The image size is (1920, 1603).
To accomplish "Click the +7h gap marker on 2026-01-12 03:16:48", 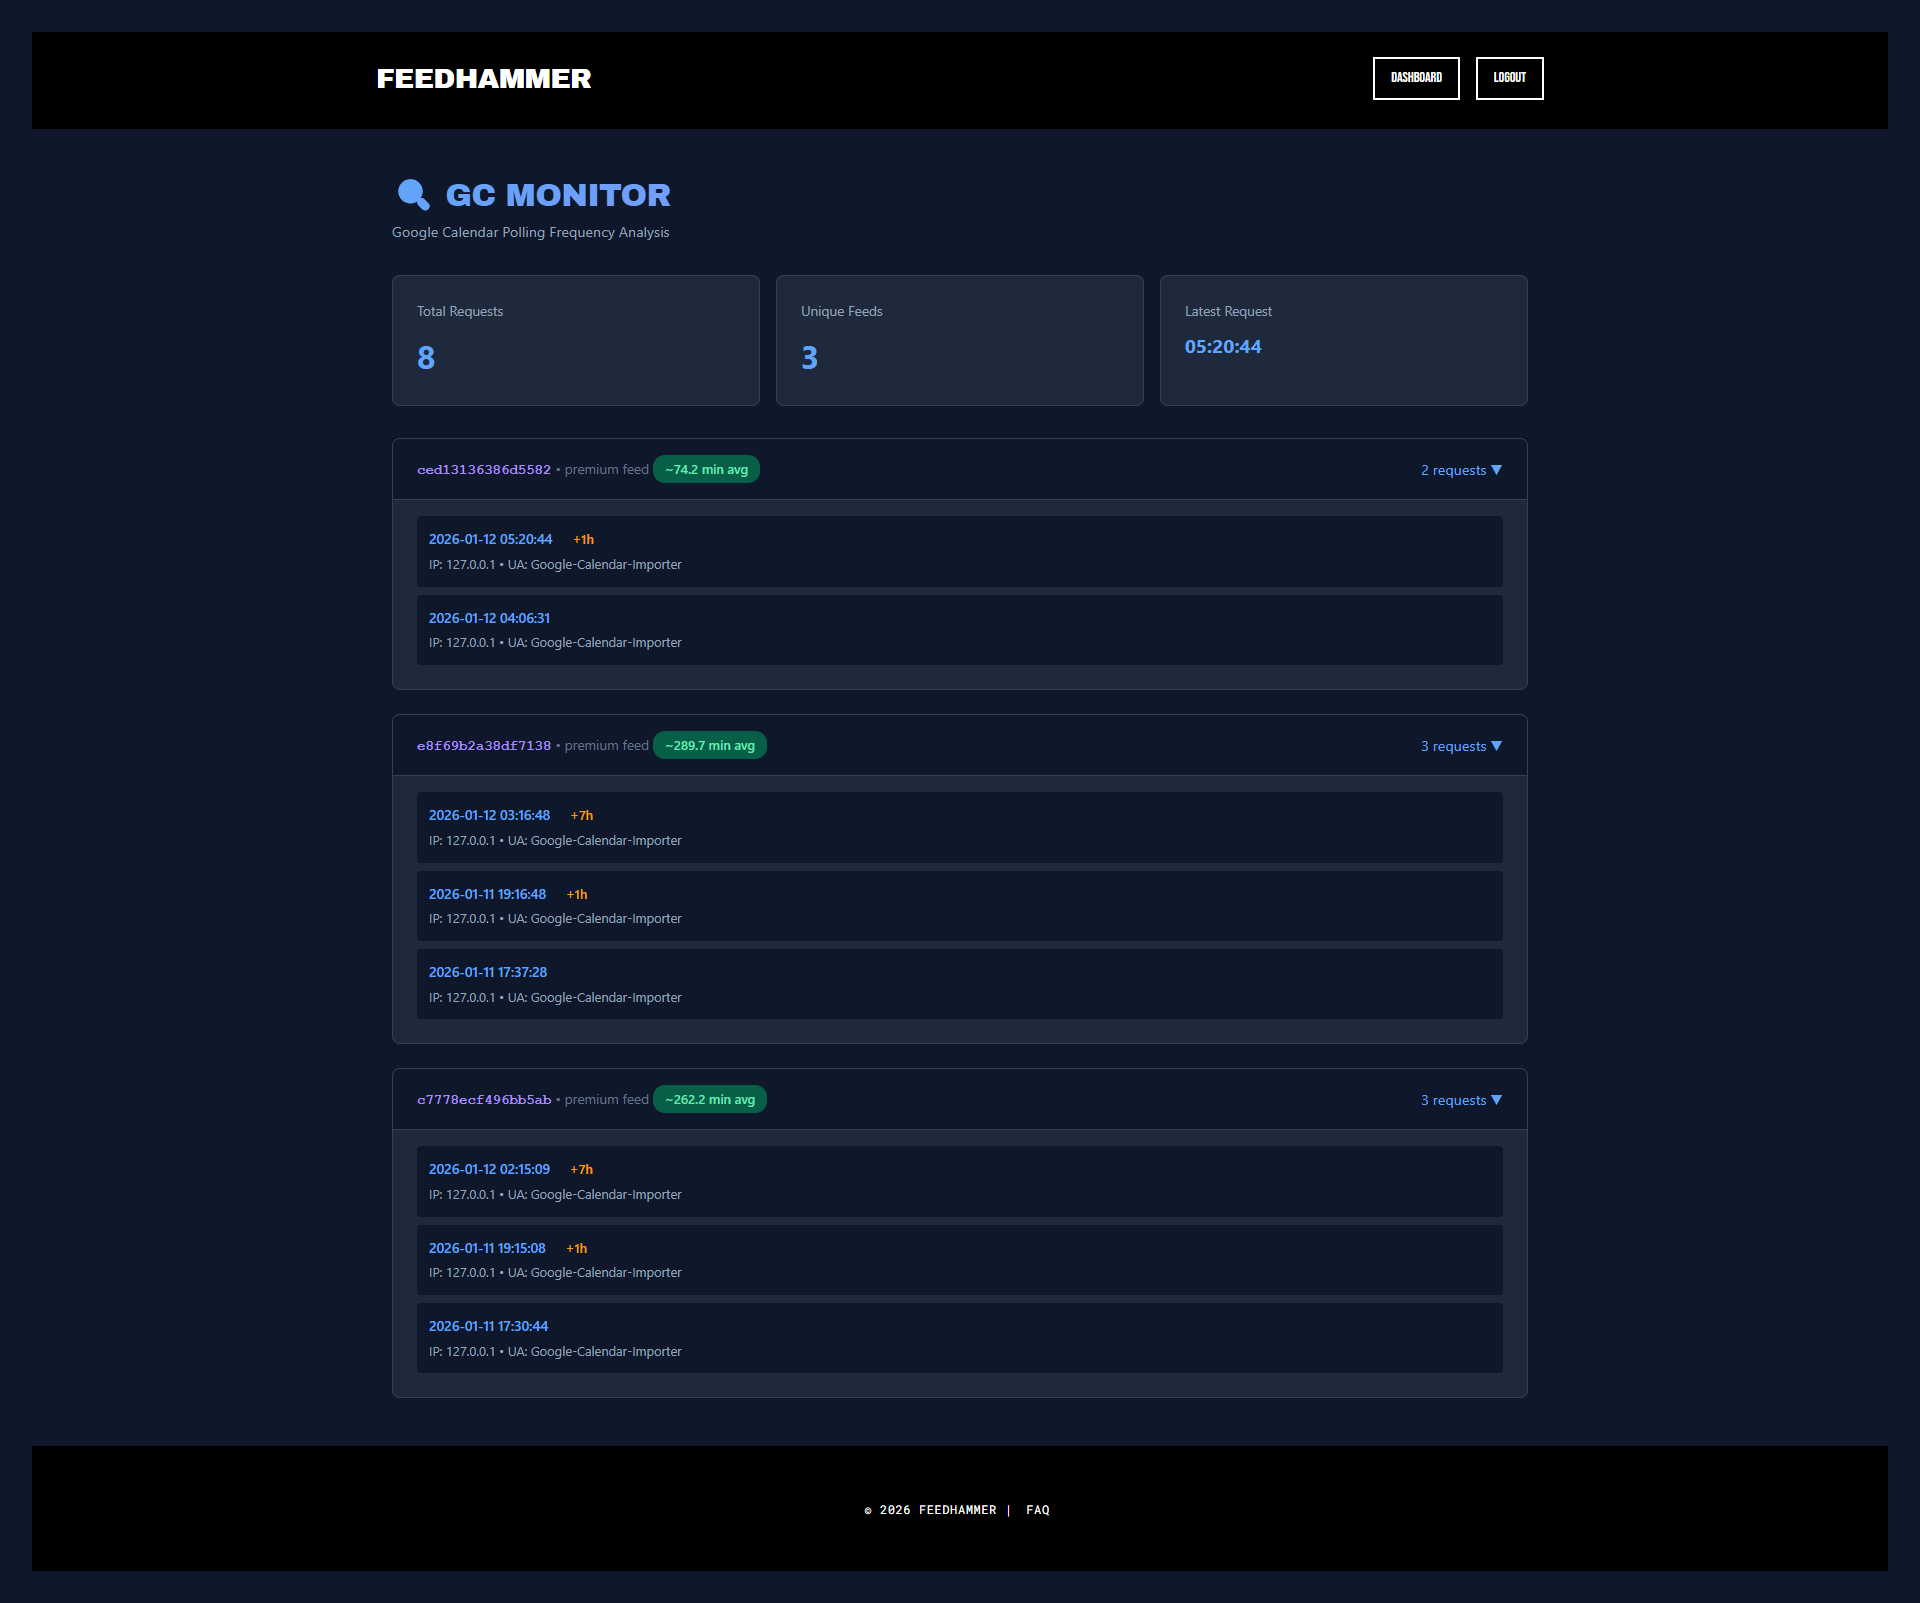I will pyautogui.click(x=581, y=815).
